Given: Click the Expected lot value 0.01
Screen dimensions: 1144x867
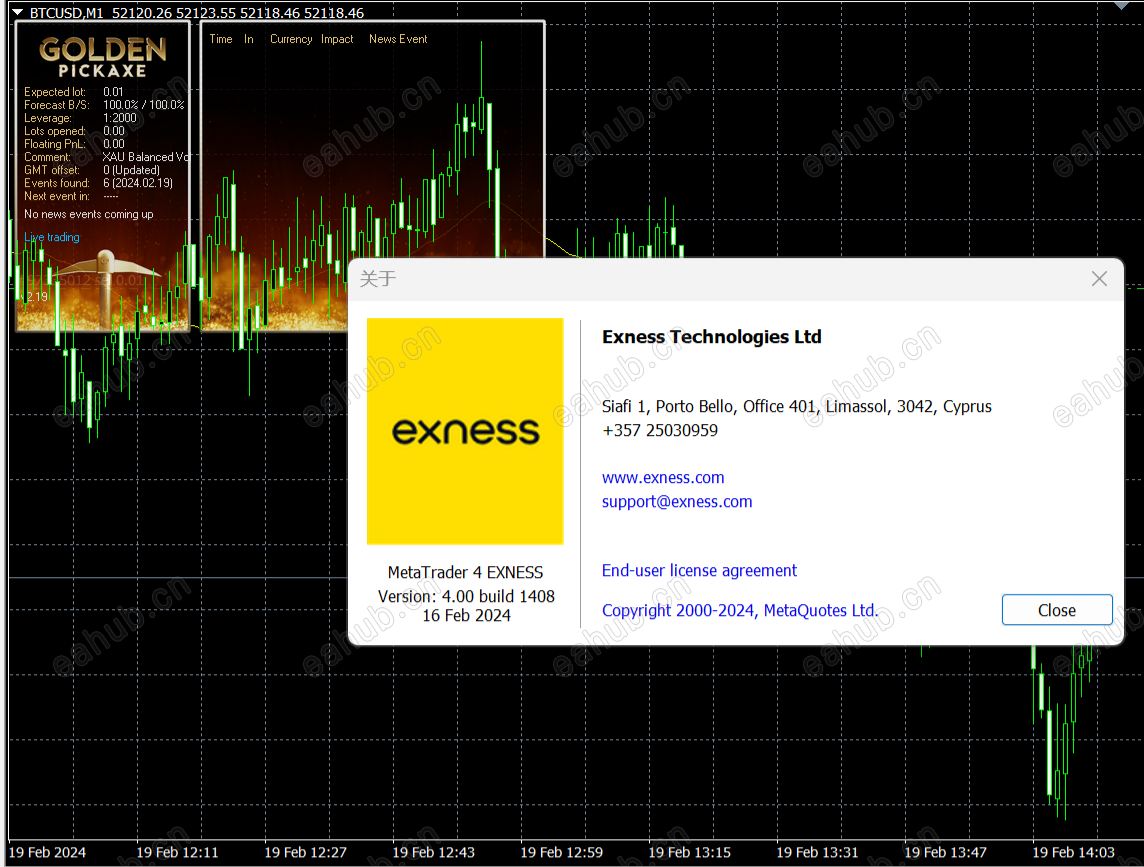Looking at the screenshot, I should (x=113, y=92).
